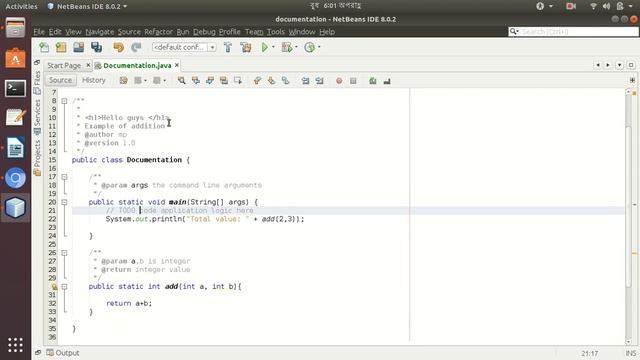This screenshot has height=360, width=640.
Task: Open the Navigate menu
Action: (x=100, y=32)
